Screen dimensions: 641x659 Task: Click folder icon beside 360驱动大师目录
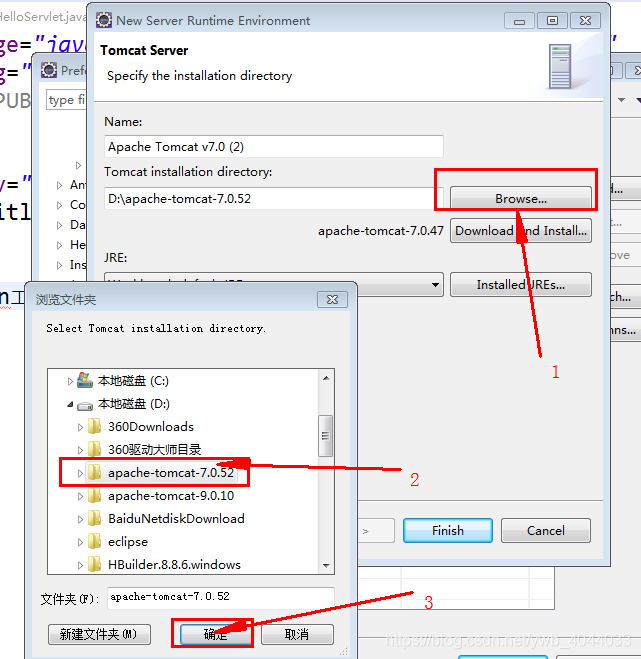pyautogui.click(x=95, y=449)
